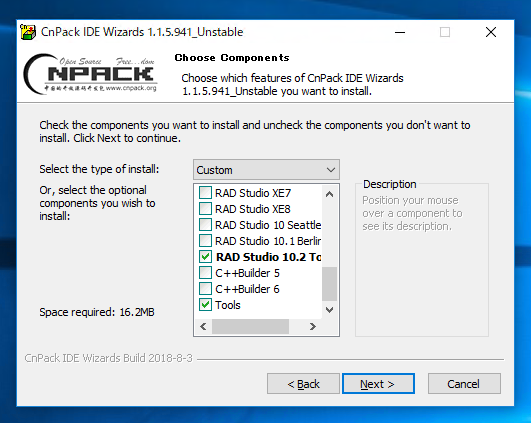This screenshot has width=531, height=423.
Task: Click Next to continue installation
Action: click(378, 384)
